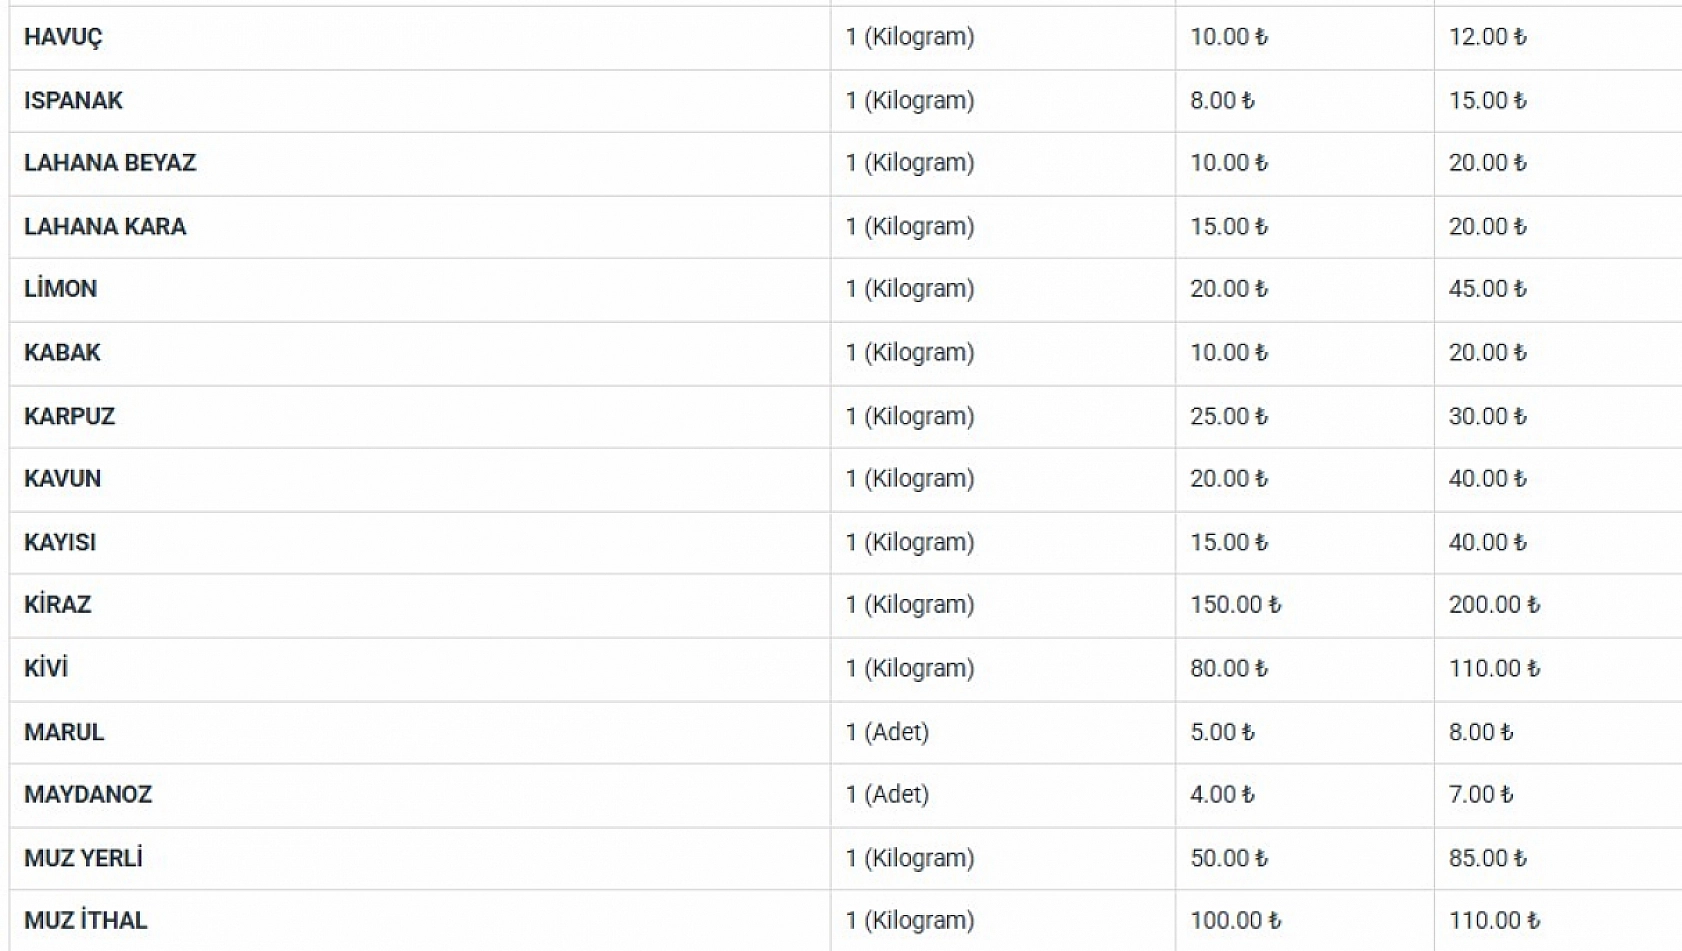Viewport: 1682px width, 951px height.
Task: Click the LAHANA BEYAZ product name
Action: tap(110, 163)
